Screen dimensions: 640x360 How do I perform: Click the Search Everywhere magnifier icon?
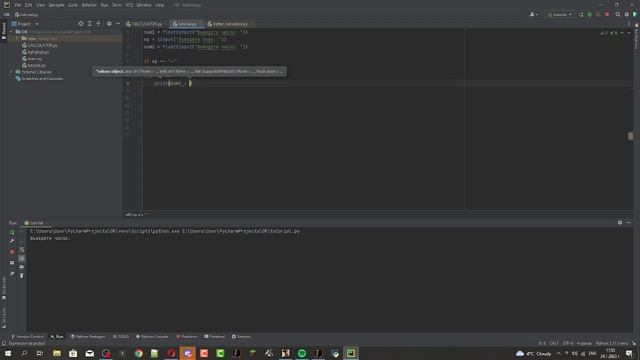pos(618,15)
